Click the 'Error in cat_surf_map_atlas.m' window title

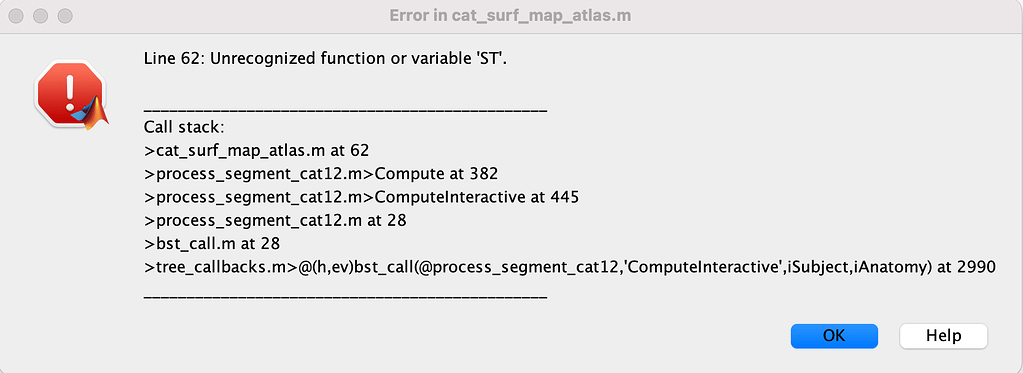(x=510, y=16)
